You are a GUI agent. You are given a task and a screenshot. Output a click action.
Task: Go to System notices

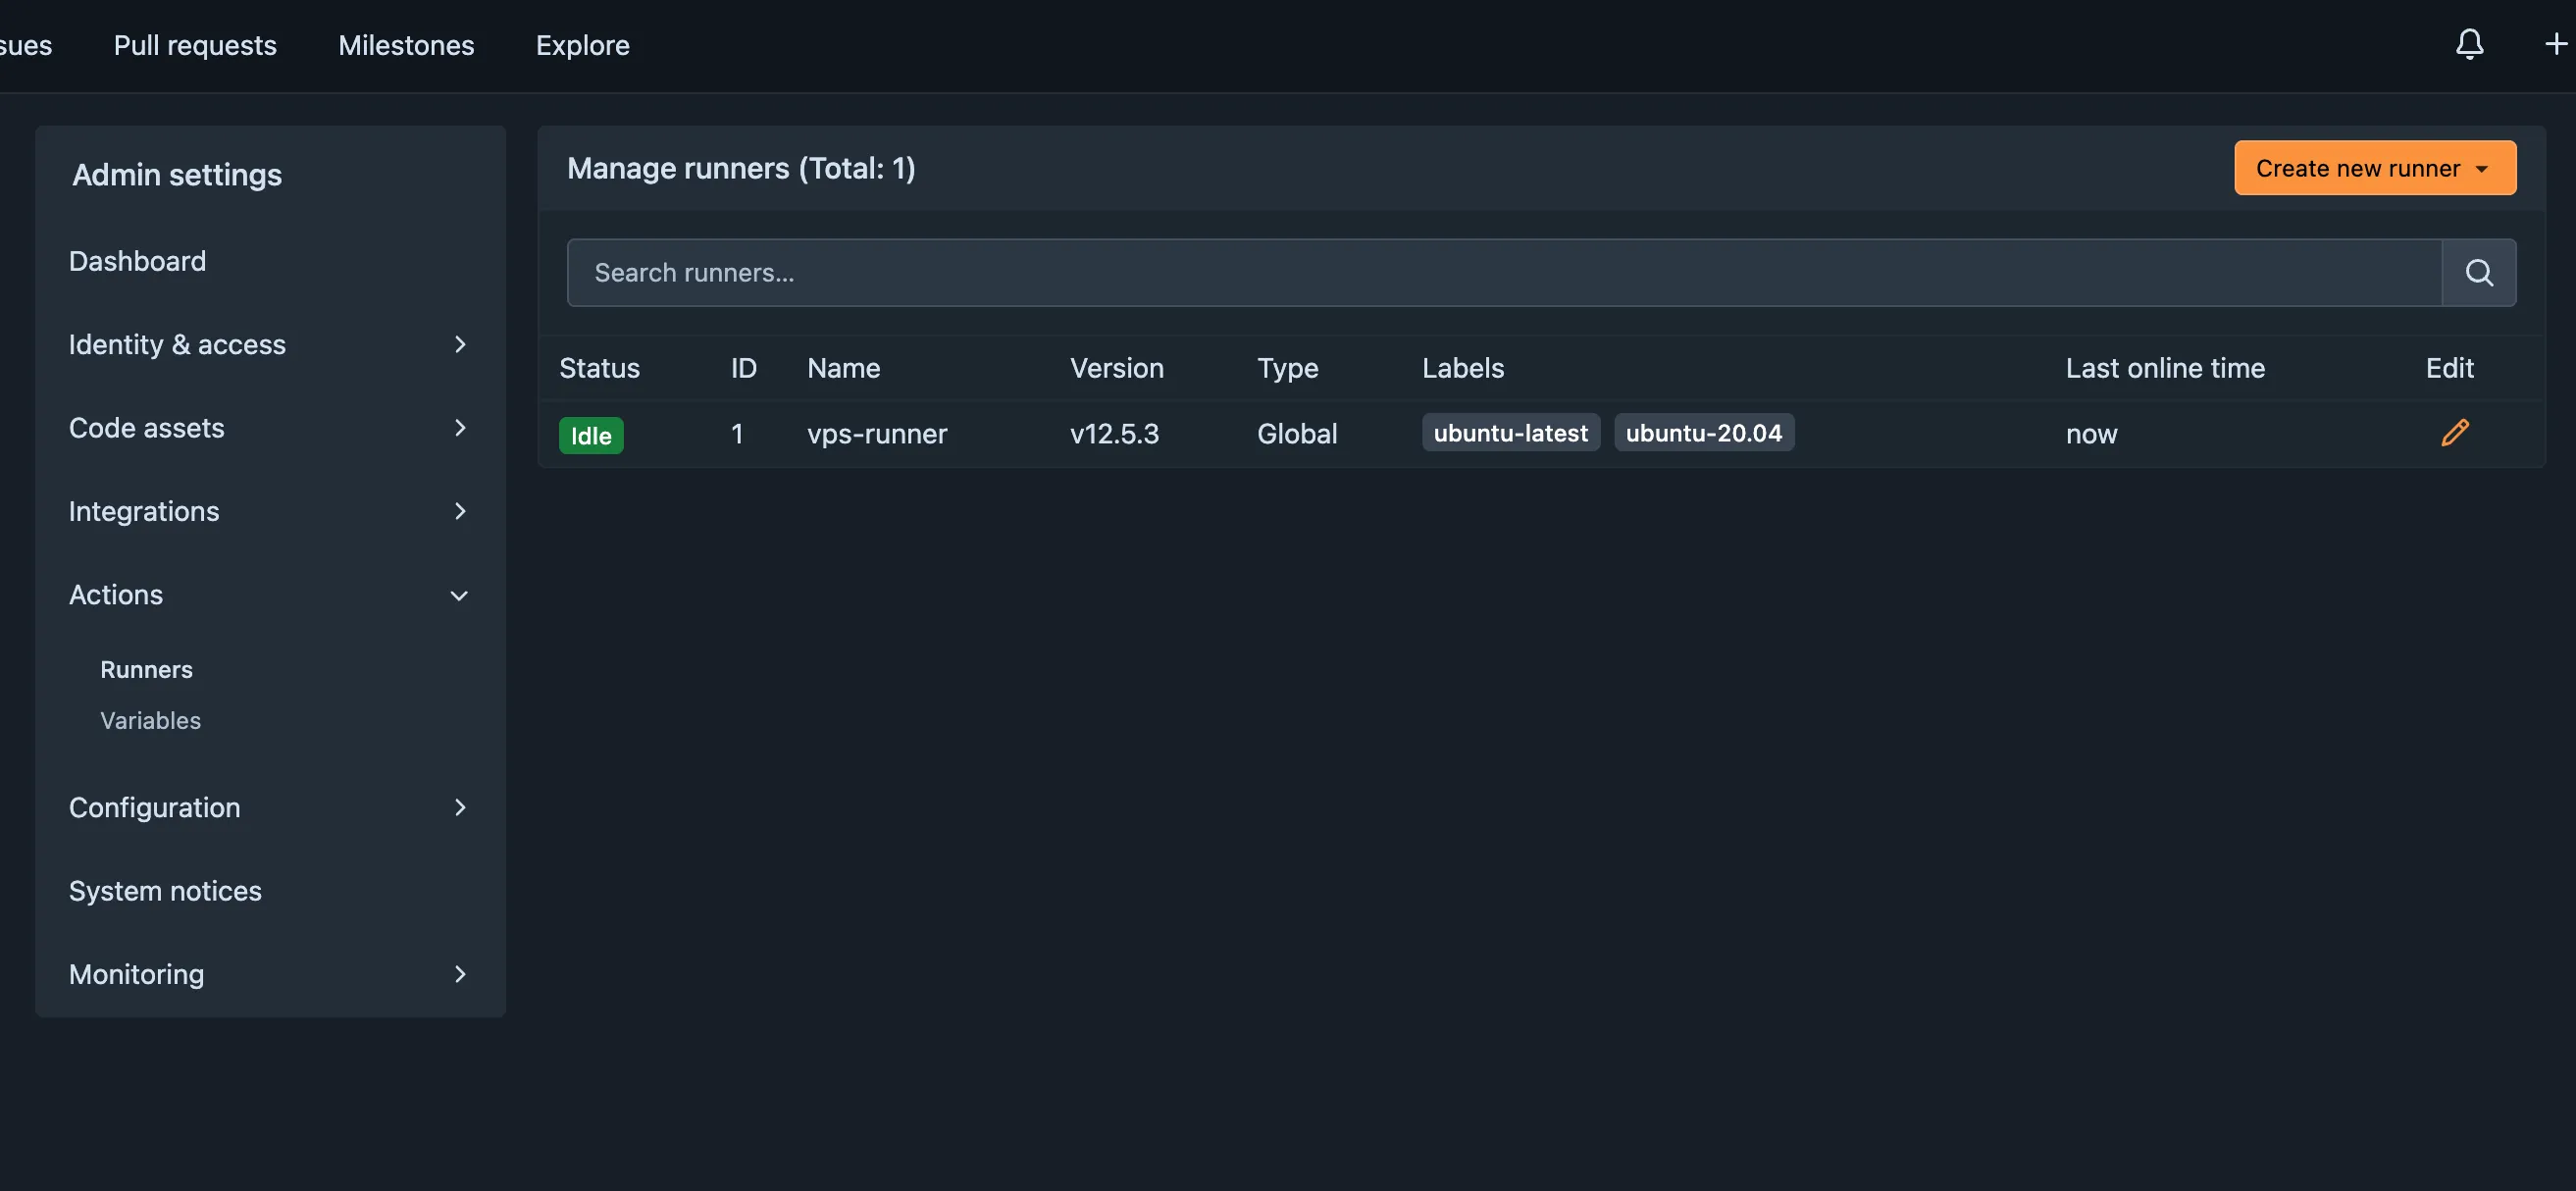coord(165,891)
